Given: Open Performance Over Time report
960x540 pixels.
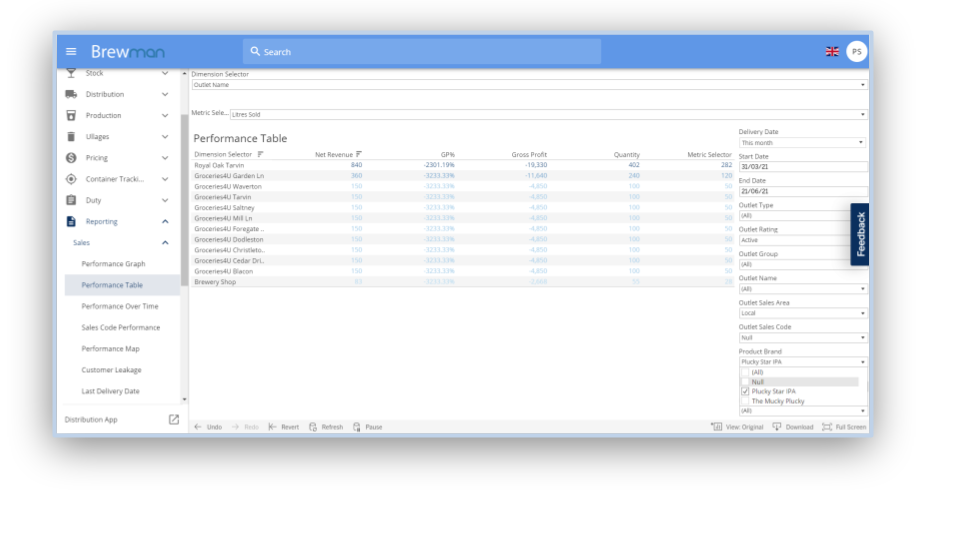Looking at the screenshot, I should pyautogui.click(x=120, y=306).
